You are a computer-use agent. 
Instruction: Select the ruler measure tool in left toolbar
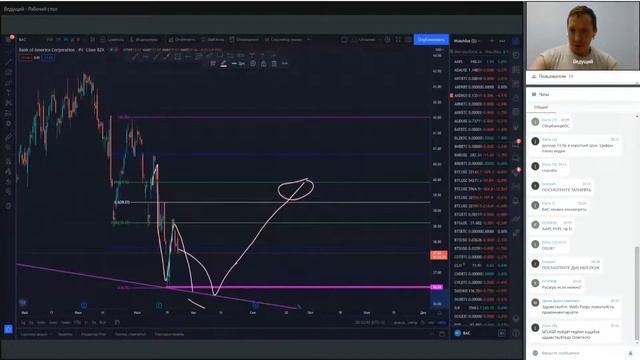(8, 137)
